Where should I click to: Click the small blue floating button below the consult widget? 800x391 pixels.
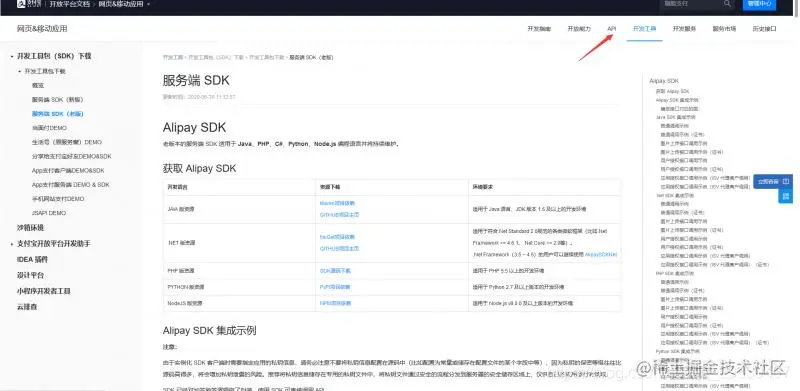click(785, 196)
